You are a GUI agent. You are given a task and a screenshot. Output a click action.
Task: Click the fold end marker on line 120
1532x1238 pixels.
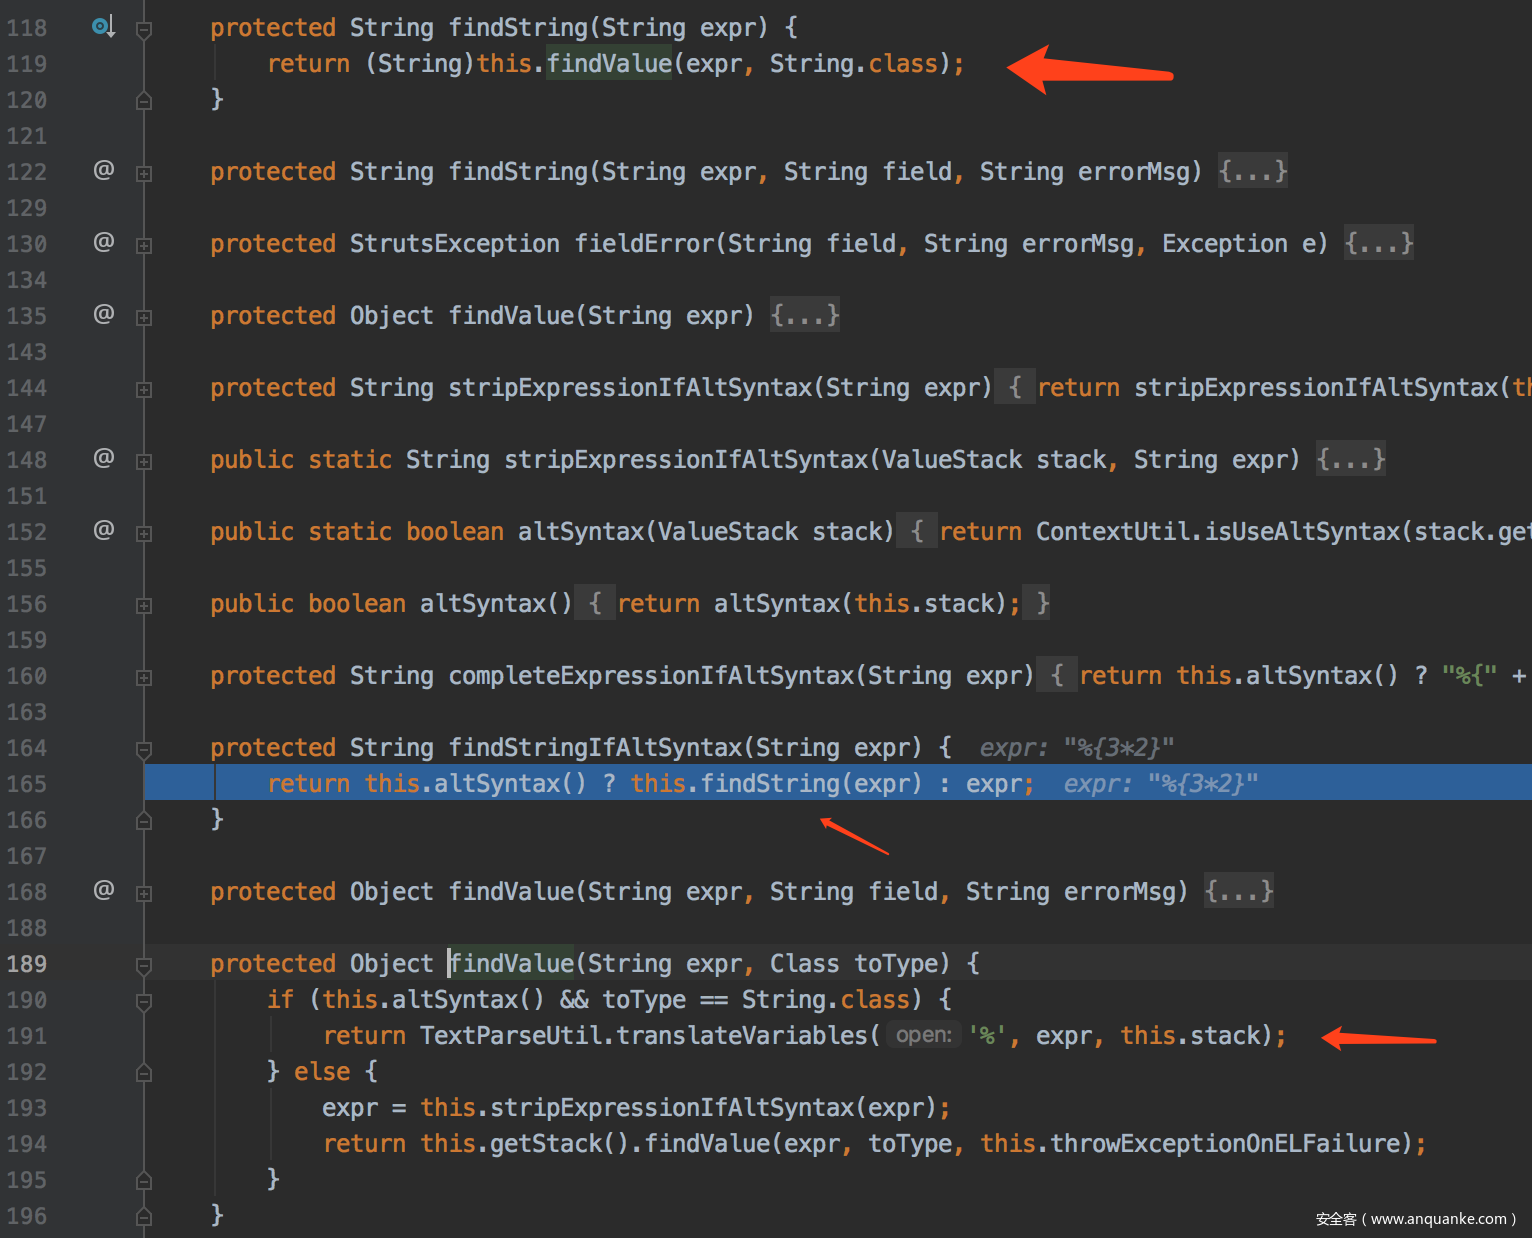[144, 100]
